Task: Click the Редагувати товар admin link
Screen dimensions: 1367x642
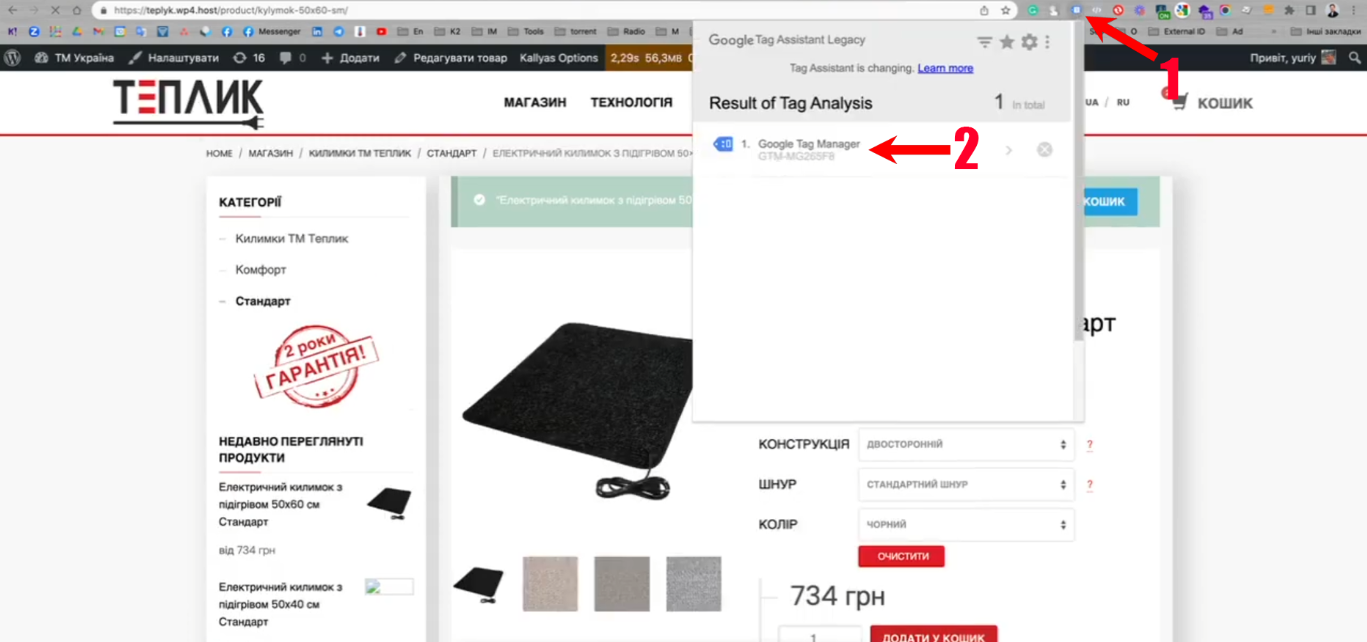Action: point(451,58)
